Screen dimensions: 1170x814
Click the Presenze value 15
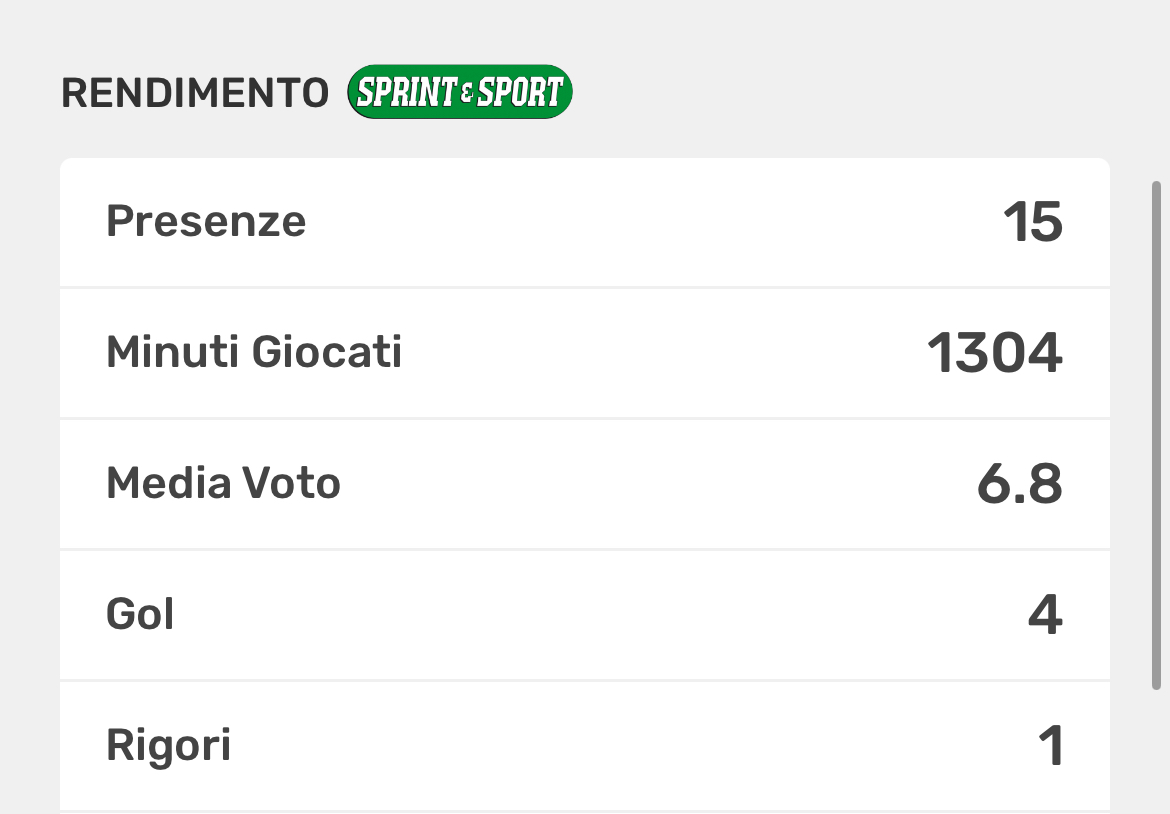coord(1033,222)
